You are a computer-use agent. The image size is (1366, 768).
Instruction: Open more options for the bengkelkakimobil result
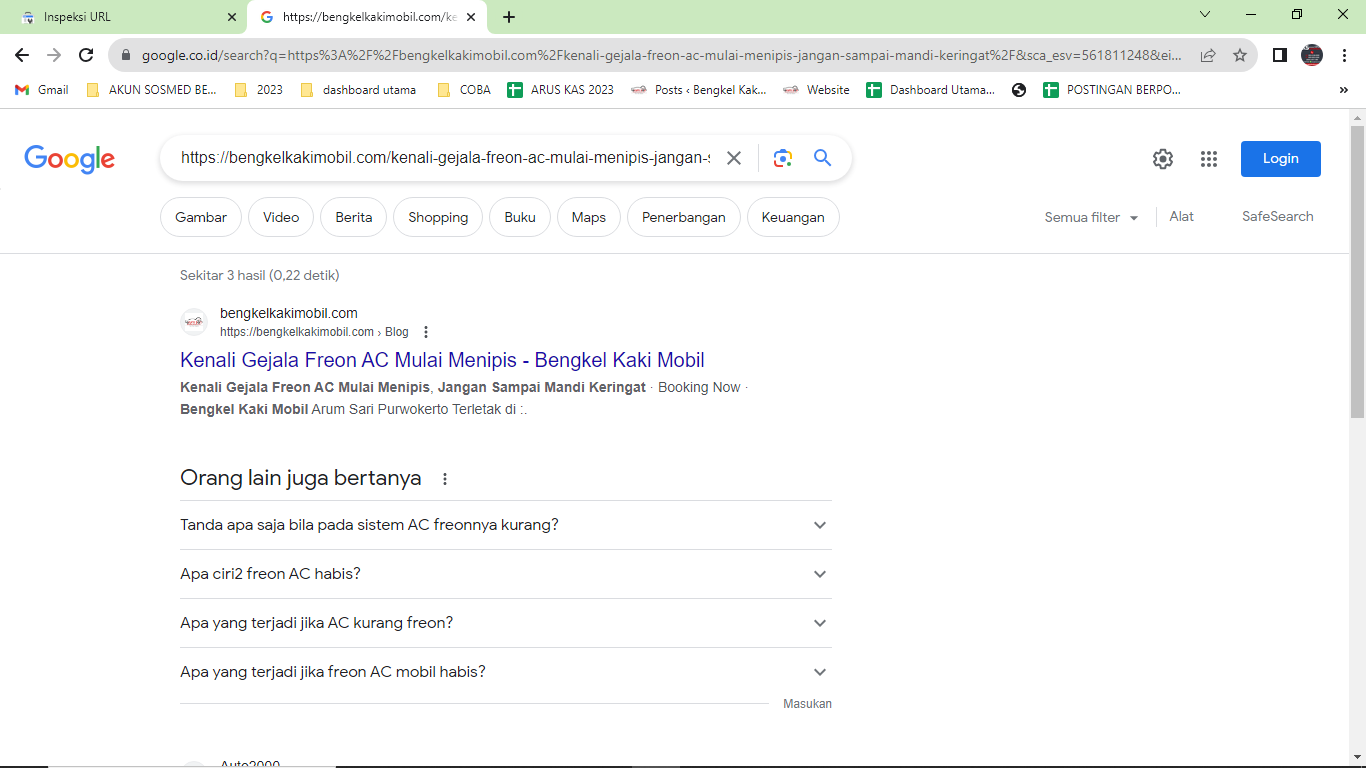pyautogui.click(x=426, y=332)
